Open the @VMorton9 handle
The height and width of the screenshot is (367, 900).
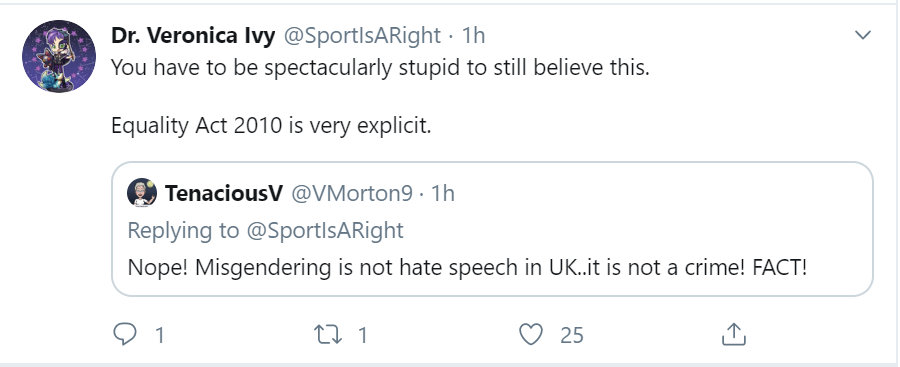tap(352, 194)
